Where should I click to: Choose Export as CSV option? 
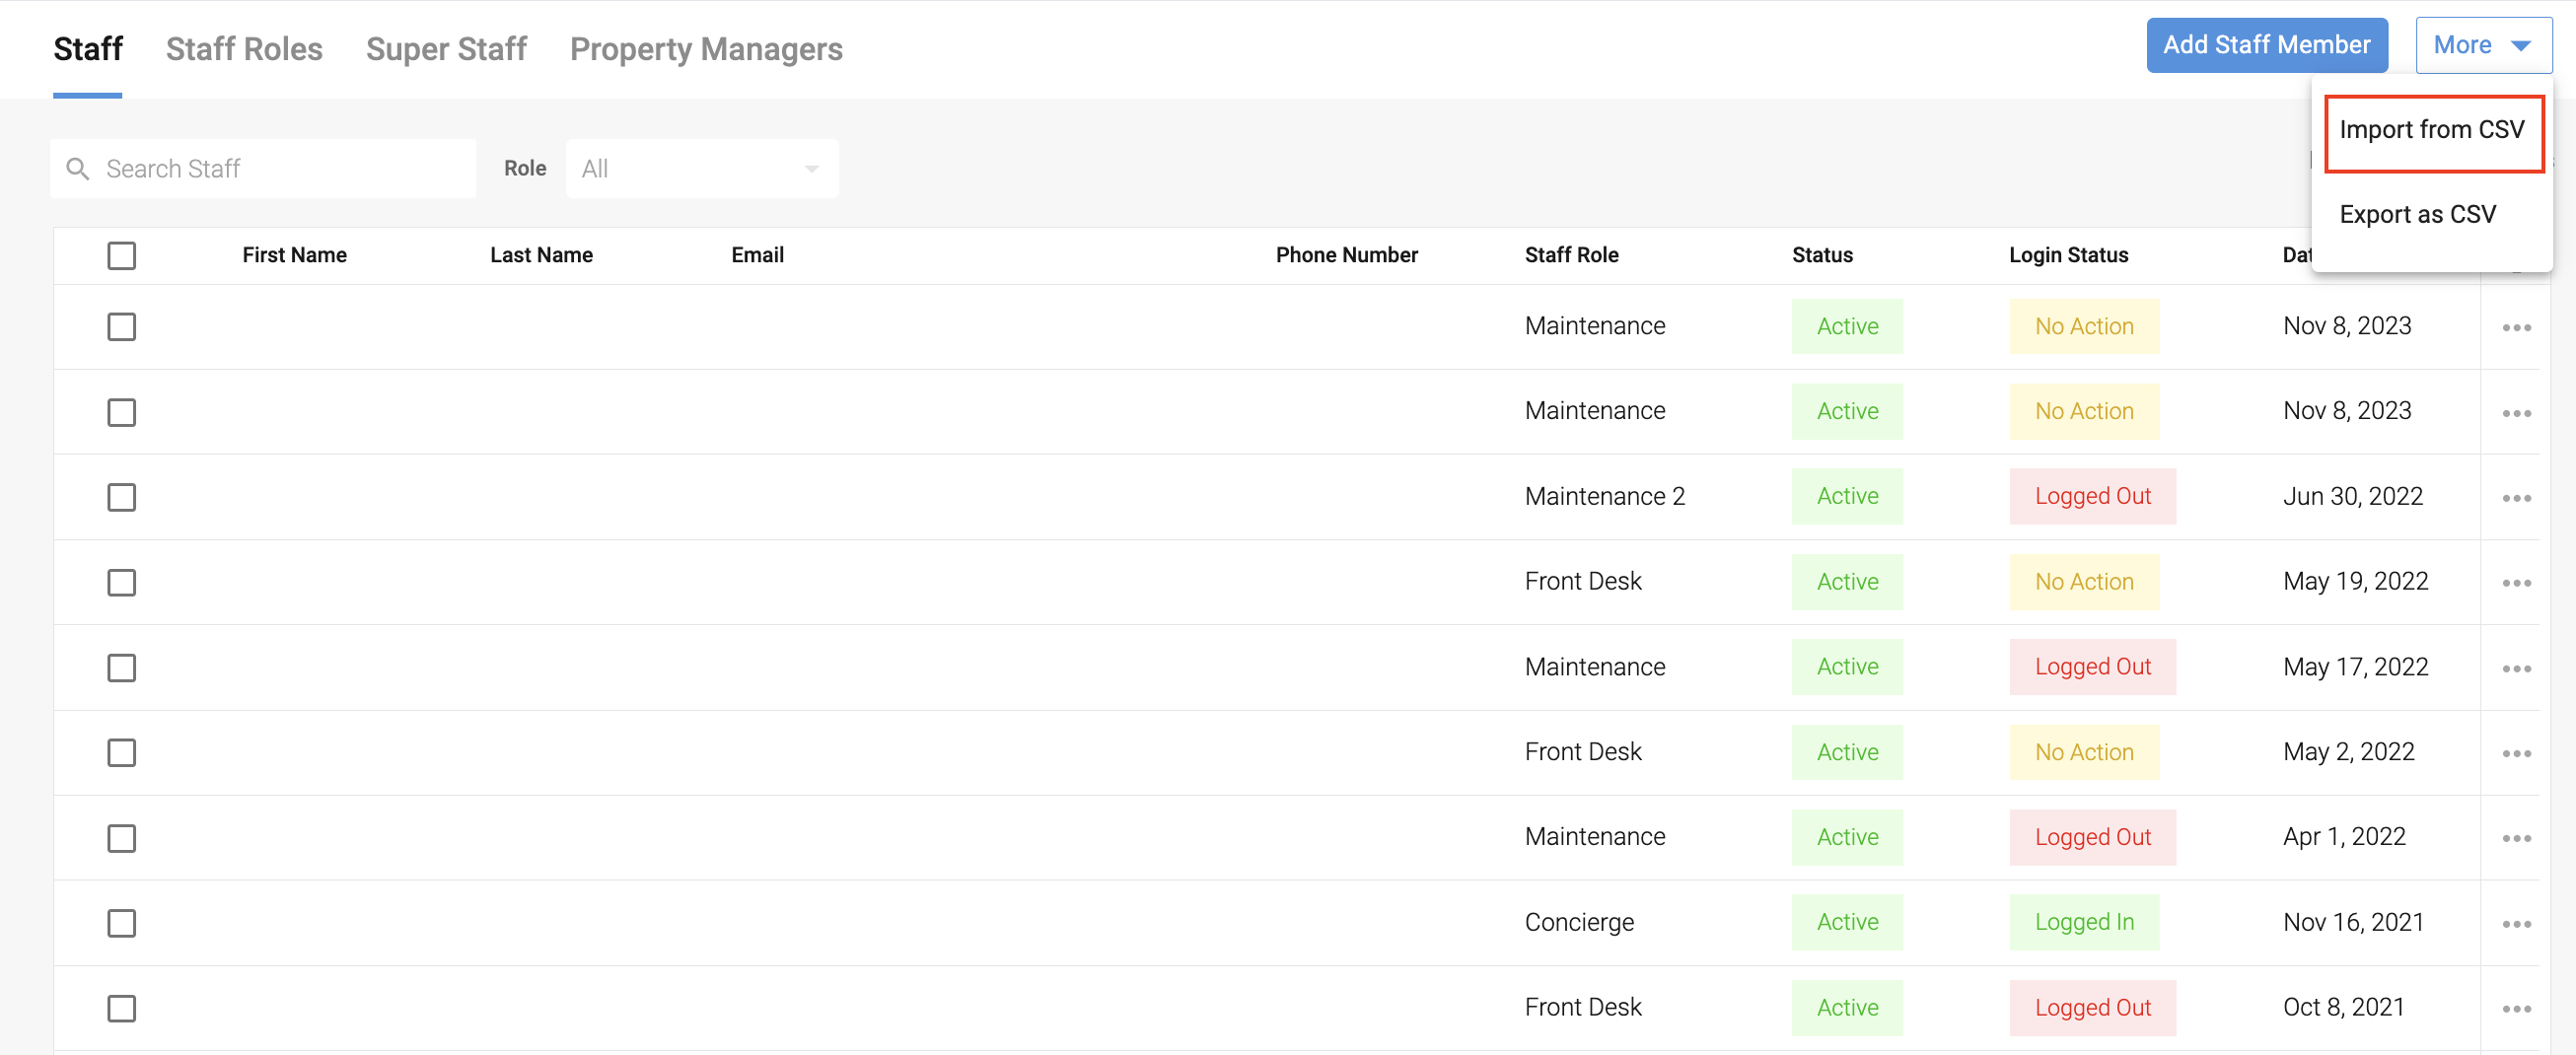tap(2417, 215)
